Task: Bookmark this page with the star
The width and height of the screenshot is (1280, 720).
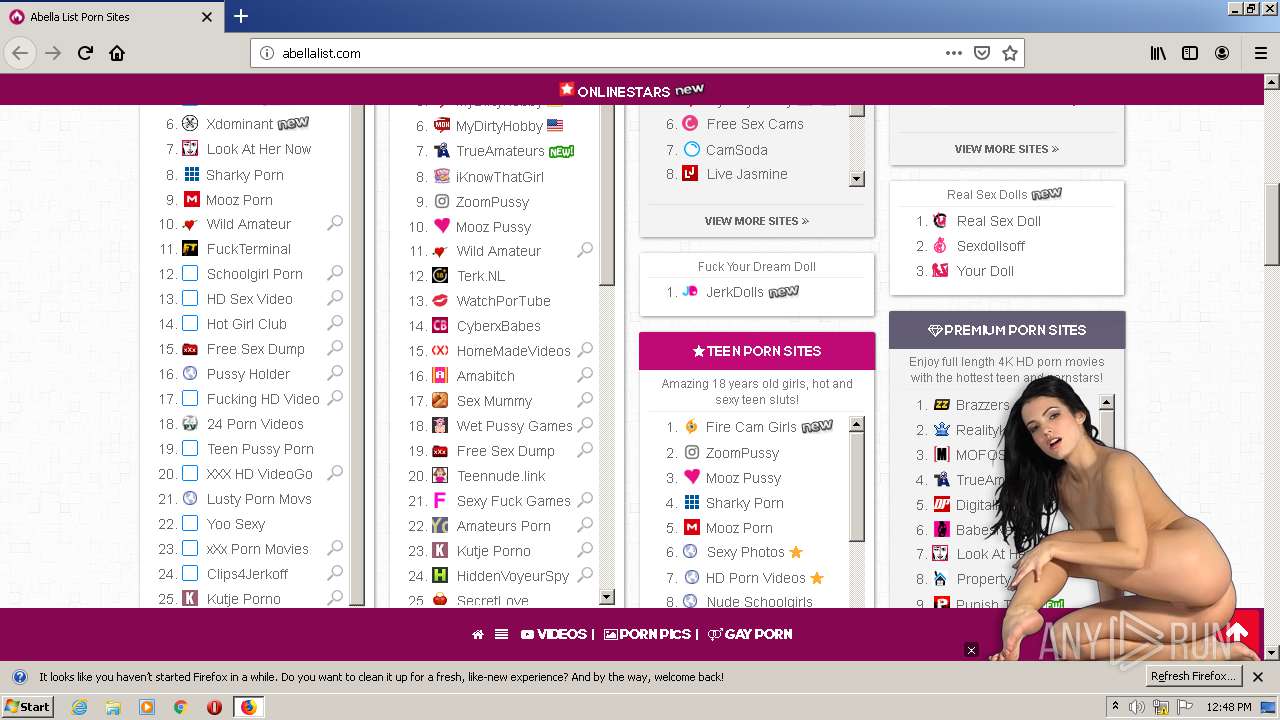Action: coord(1010,53)
